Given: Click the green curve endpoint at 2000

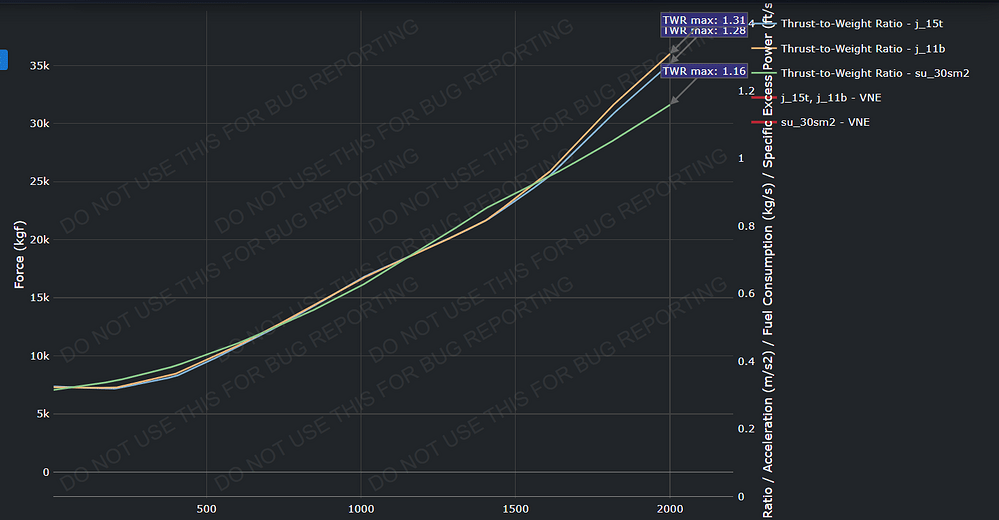Looking at the screenshot, I should (x=669, y=104).
